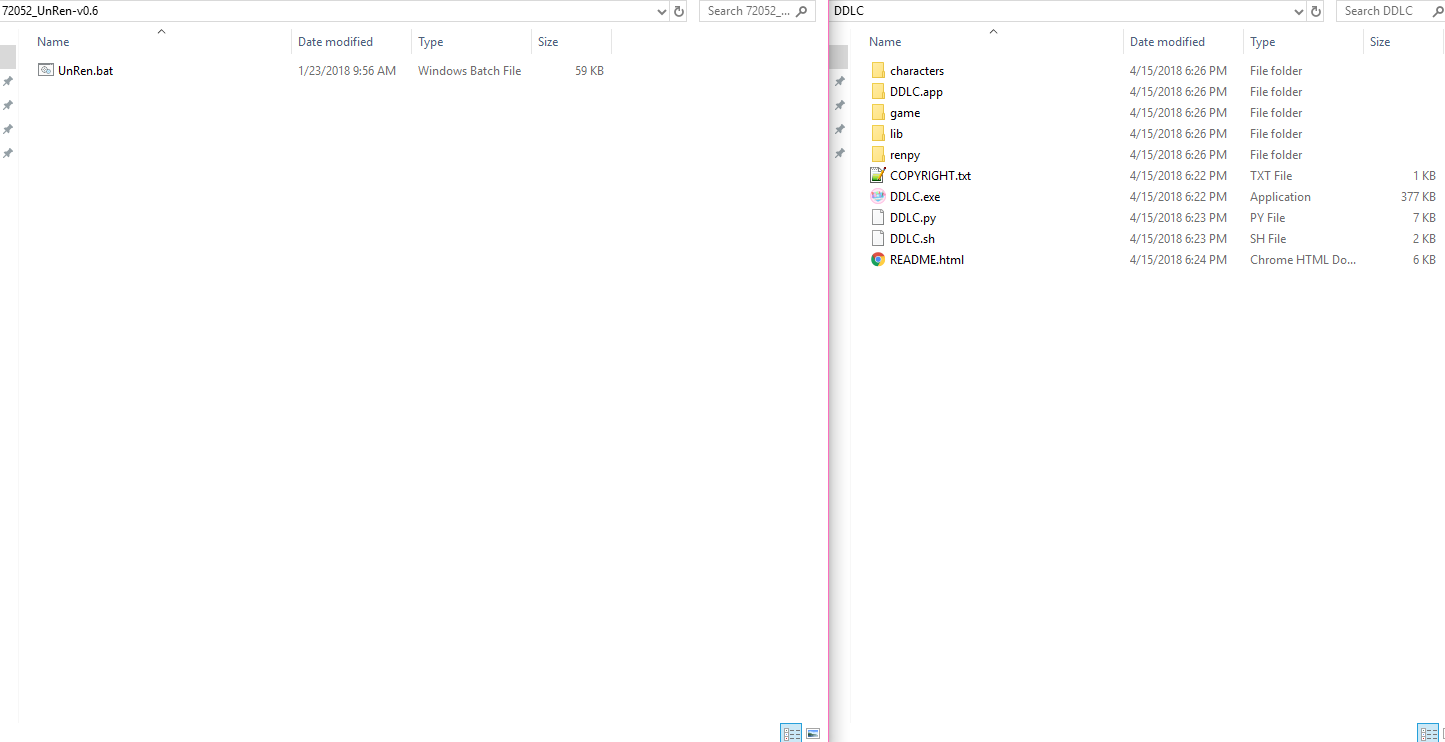Focus the Search DDLC search box
The image size is (1445, 742).
pyautogui.click(x=1389, y=11)
